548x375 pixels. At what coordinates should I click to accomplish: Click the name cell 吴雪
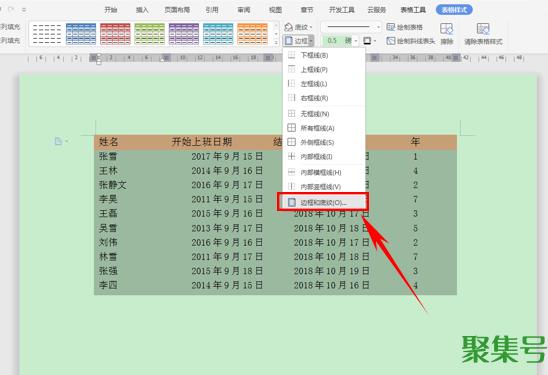pos(108,228)
